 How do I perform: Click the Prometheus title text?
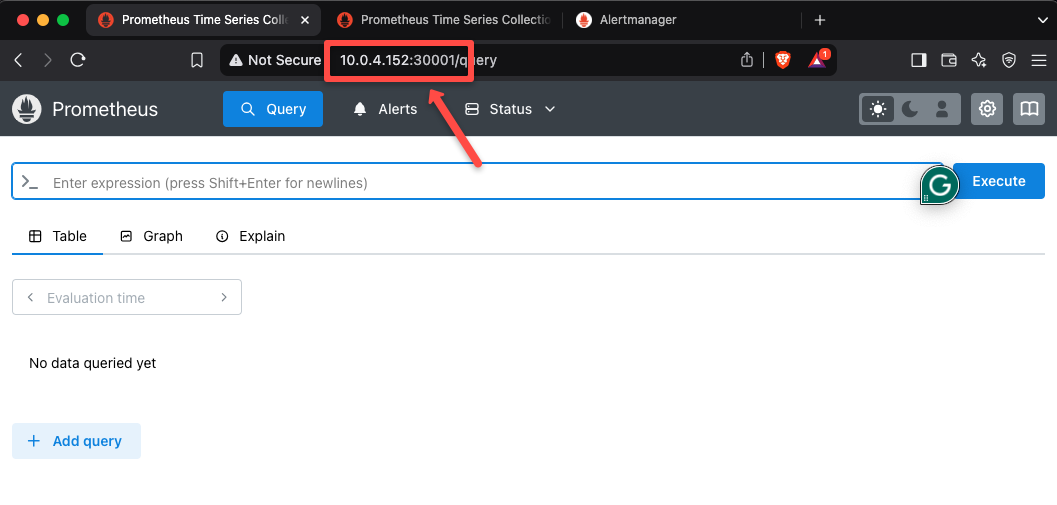(x=105, y=109)
